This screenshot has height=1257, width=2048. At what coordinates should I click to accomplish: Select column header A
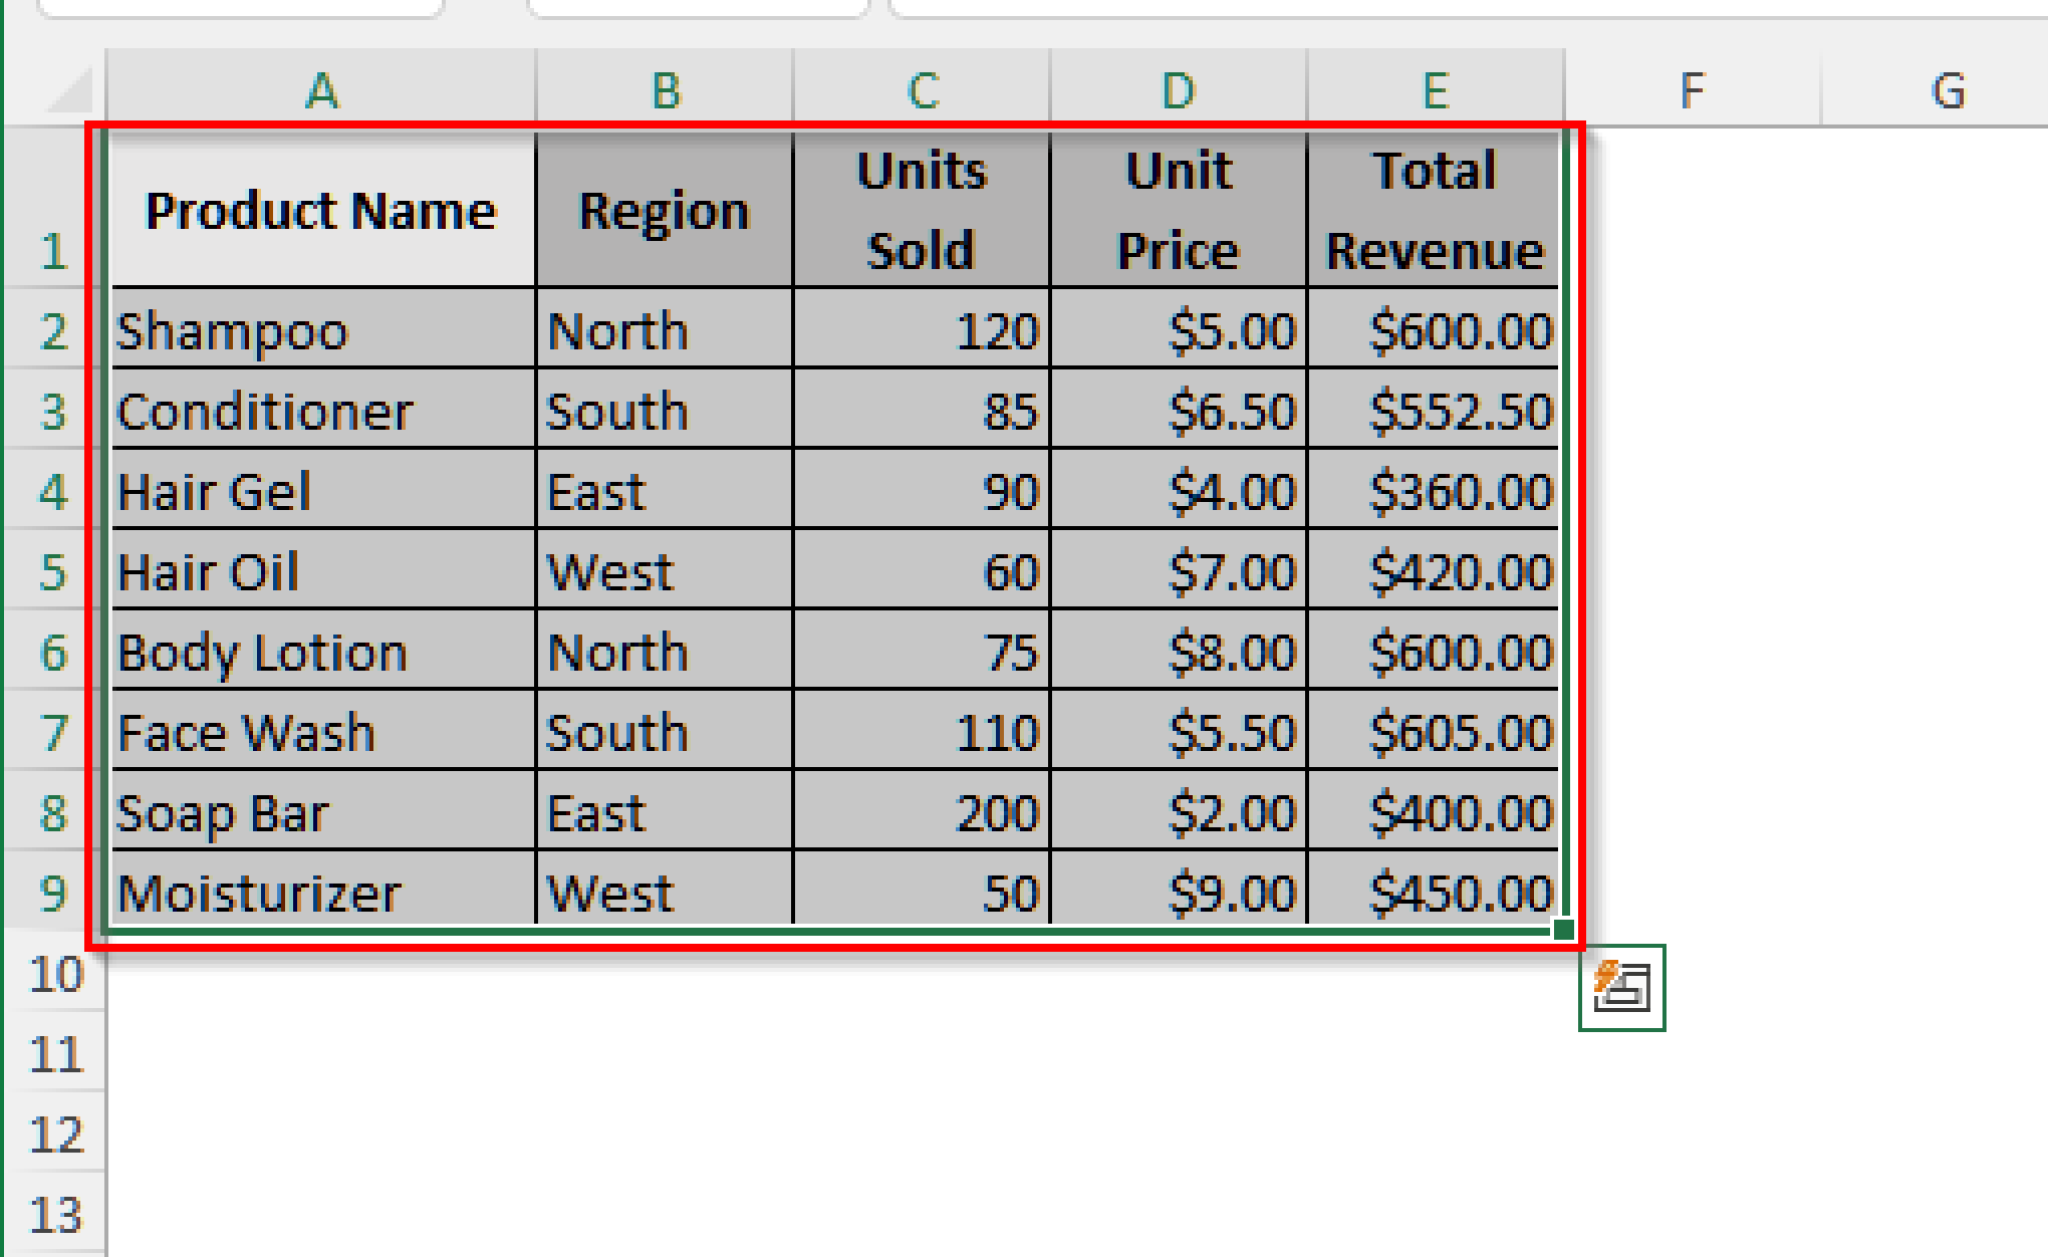322,90
